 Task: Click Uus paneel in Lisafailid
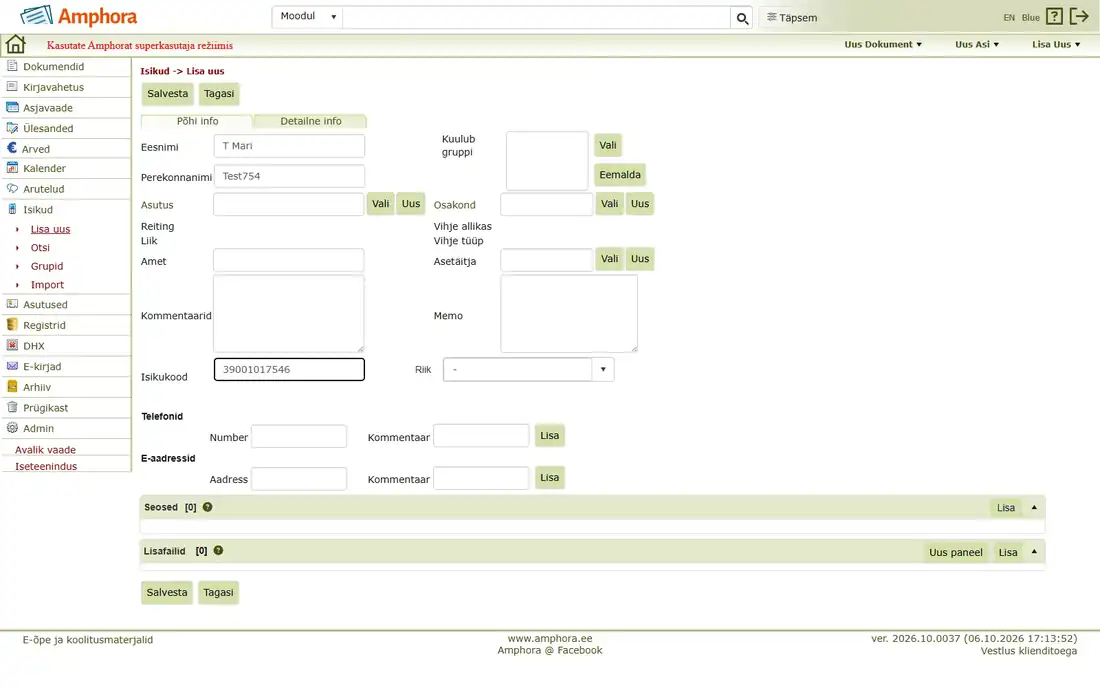(955, 553)
